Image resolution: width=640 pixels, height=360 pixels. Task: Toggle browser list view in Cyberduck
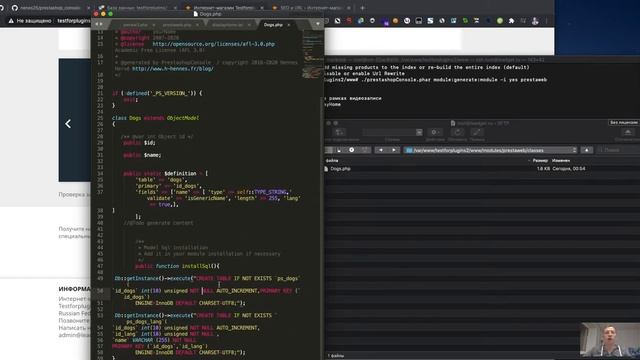point(329,150)
